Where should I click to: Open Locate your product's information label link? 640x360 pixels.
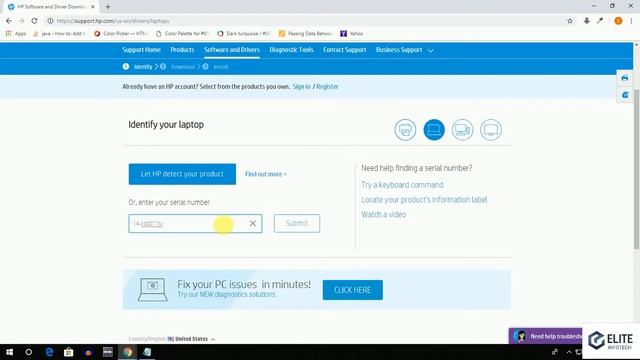(424, 200)
